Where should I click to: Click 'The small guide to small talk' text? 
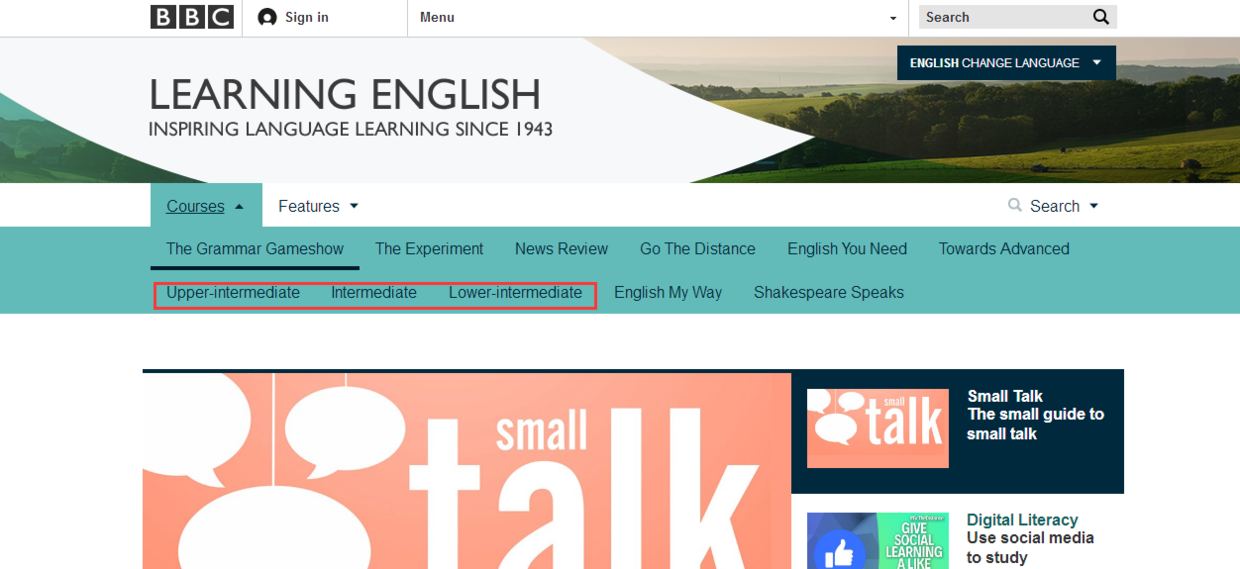1035,424
